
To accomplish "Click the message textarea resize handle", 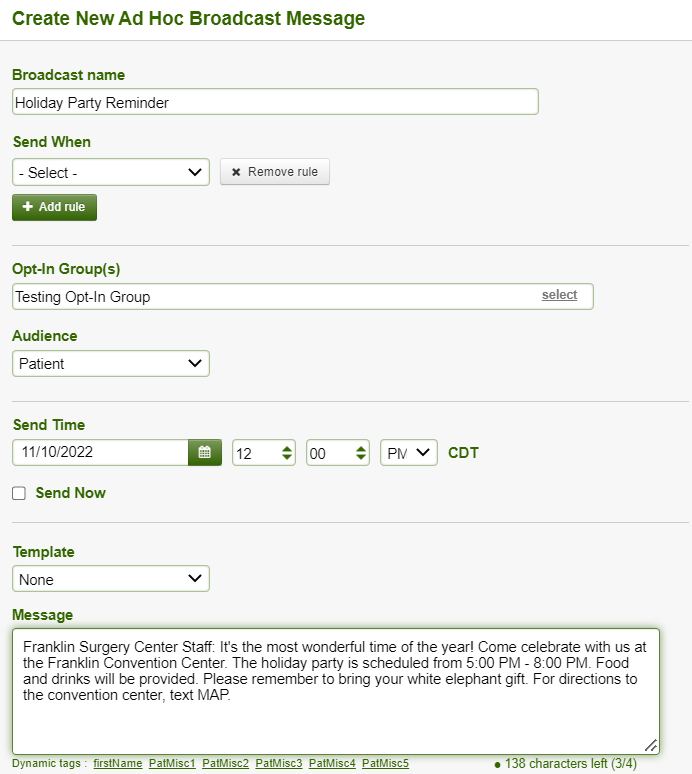I will (x=651, y=745).
